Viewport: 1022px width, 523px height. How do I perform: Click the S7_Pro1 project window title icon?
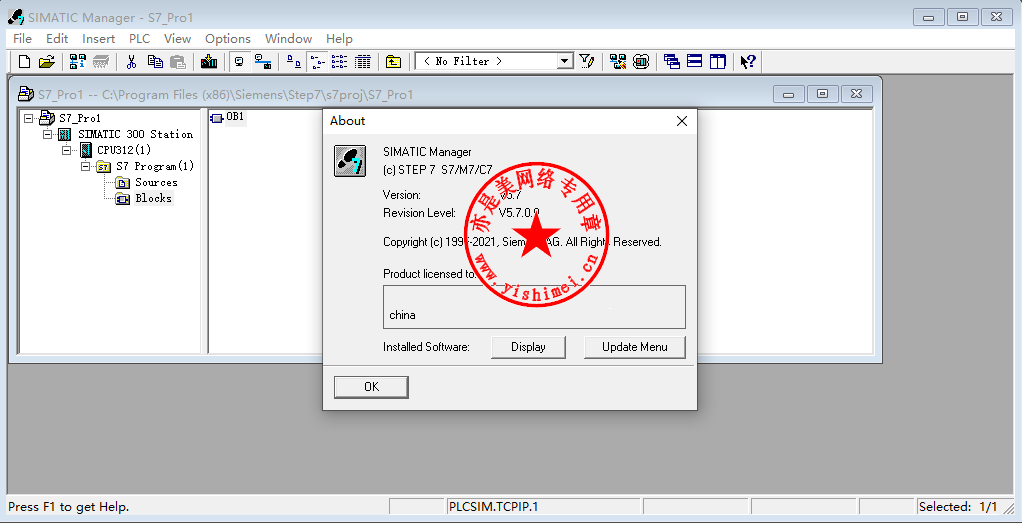(26, 94)
